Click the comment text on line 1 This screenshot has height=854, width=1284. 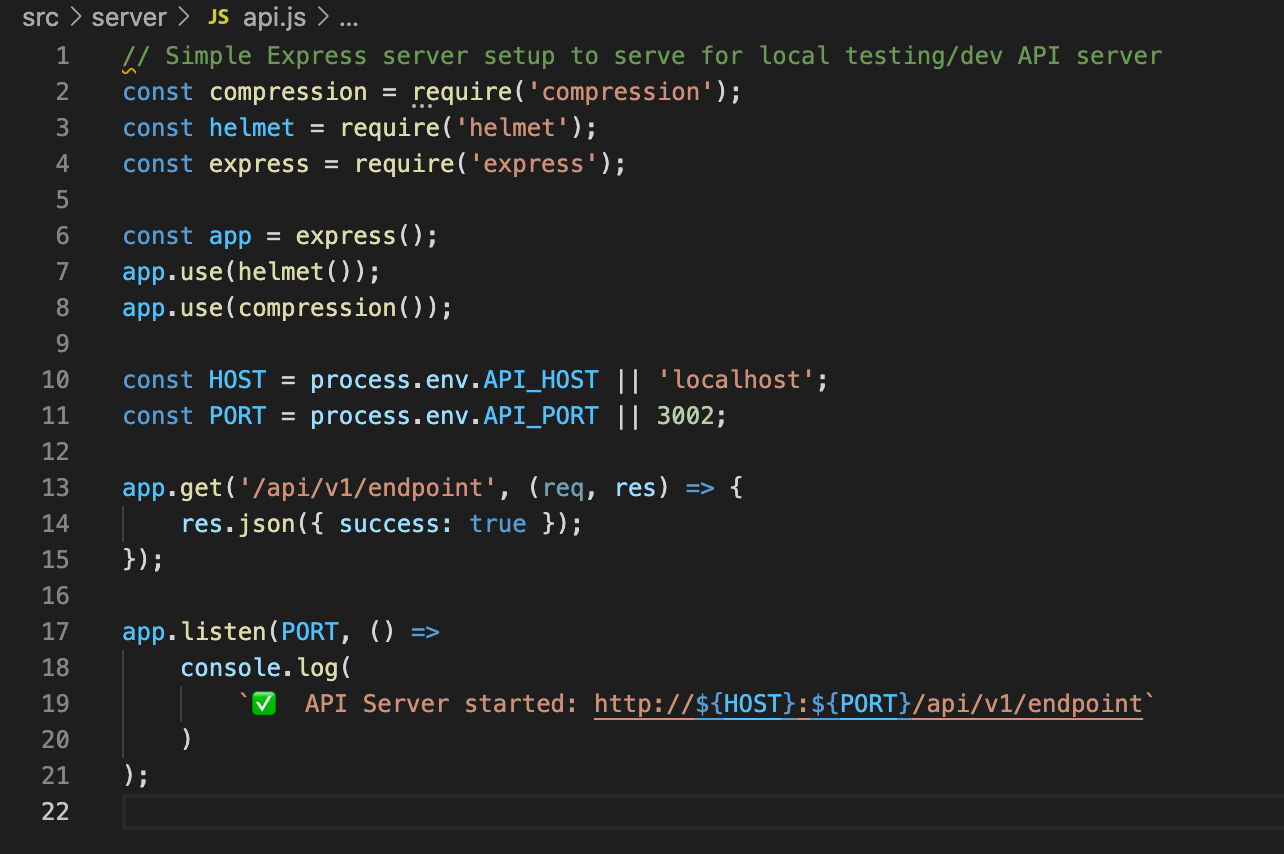coord(641,55)
